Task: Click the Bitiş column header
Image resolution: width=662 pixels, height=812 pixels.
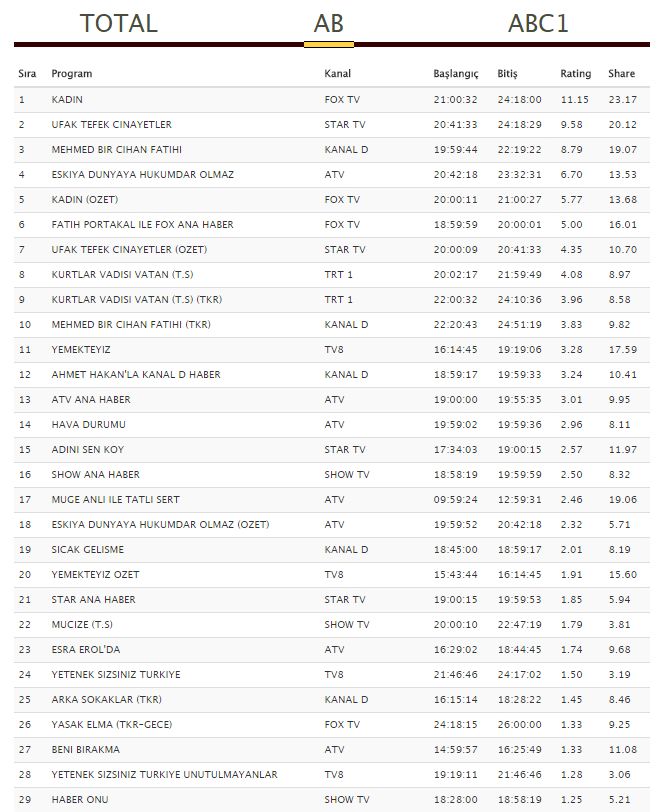Action: [x=507, y=74]
